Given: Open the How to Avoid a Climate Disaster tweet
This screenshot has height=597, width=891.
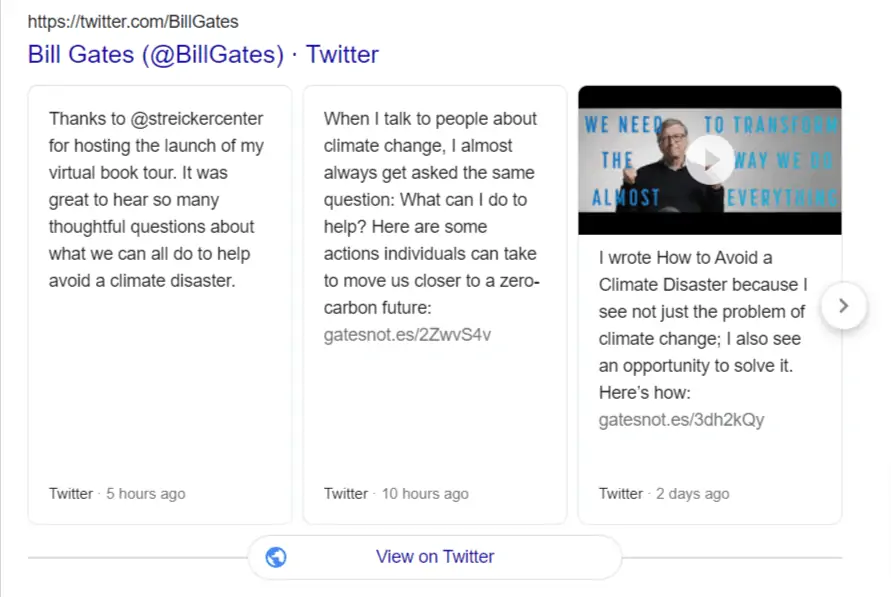Looking at the screenshot, I should 705,312.
